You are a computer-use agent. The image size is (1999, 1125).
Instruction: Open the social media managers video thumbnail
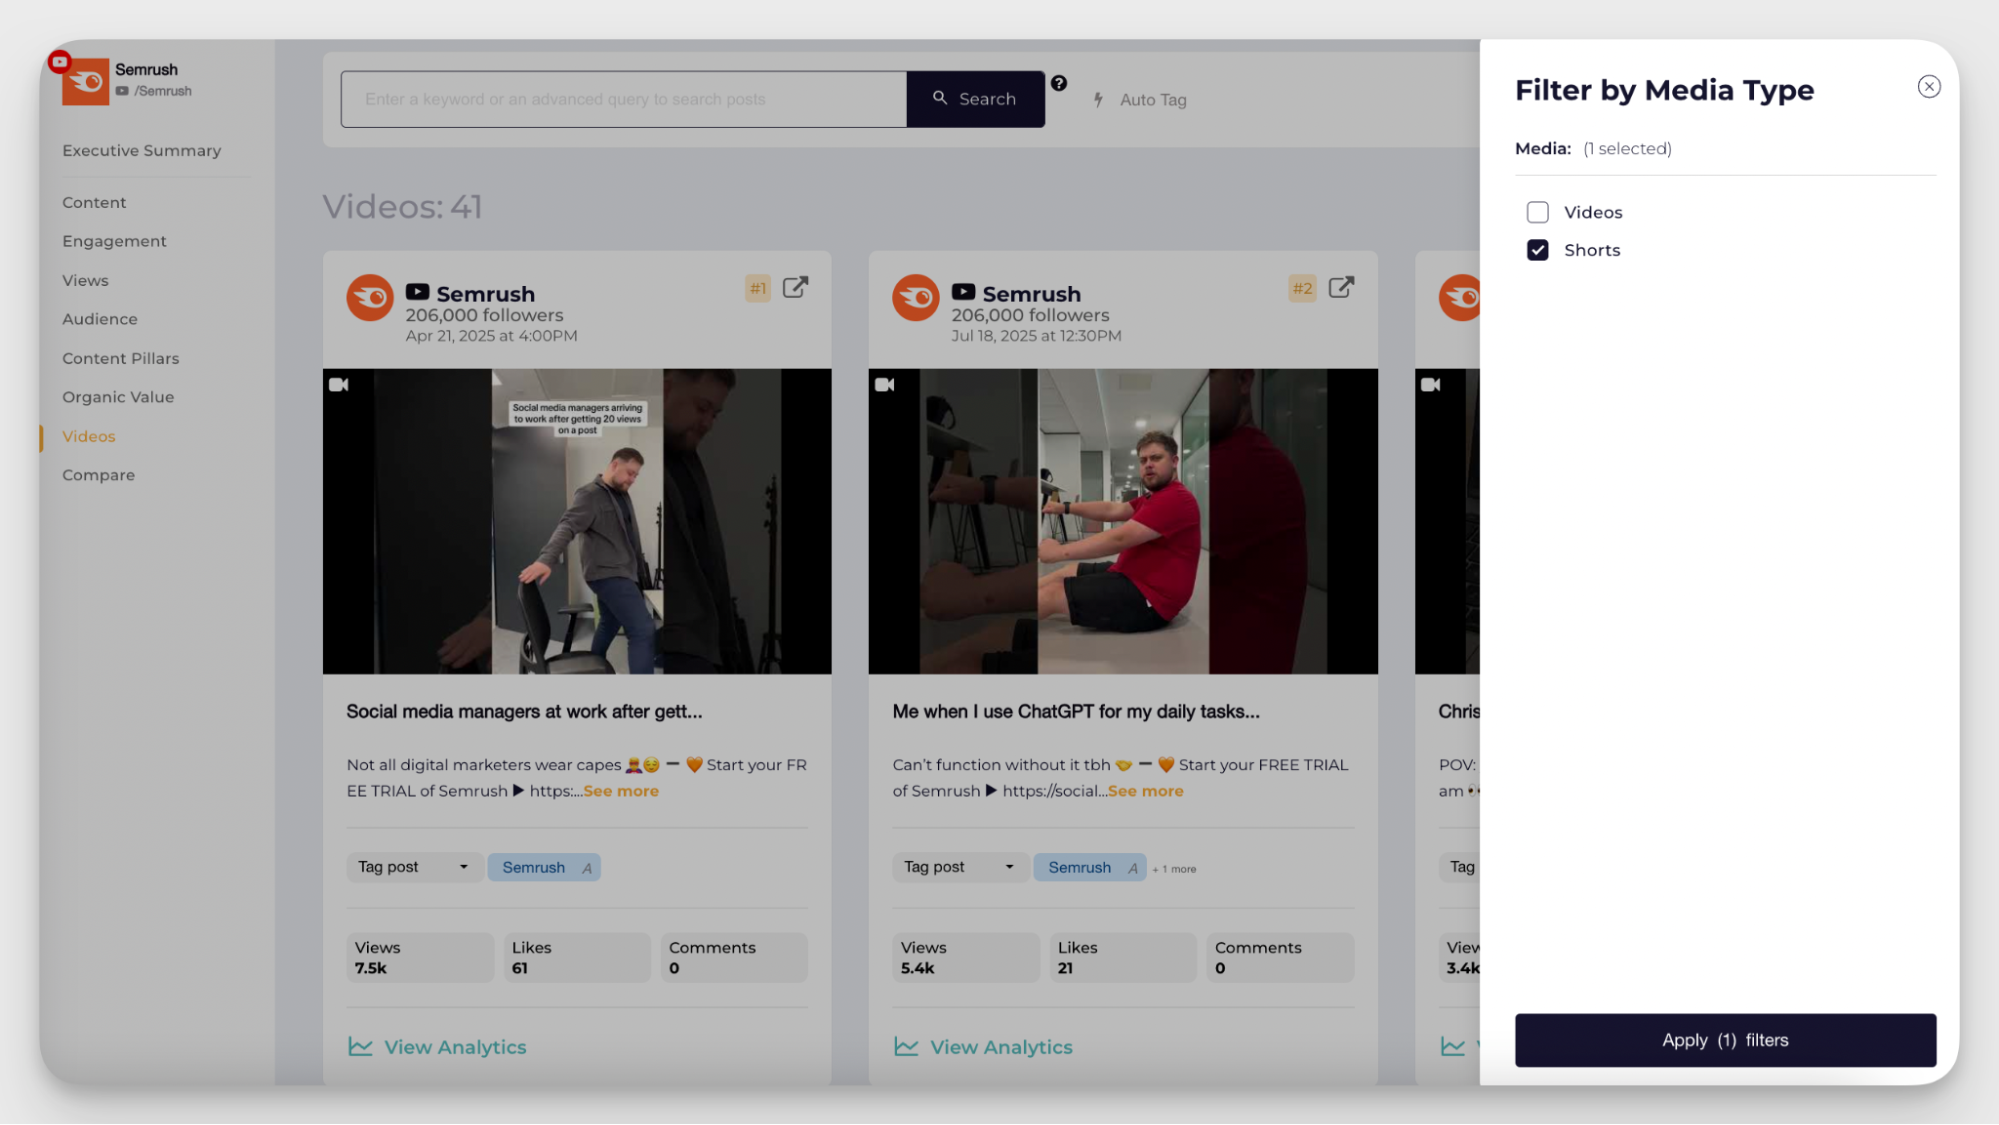577,521
